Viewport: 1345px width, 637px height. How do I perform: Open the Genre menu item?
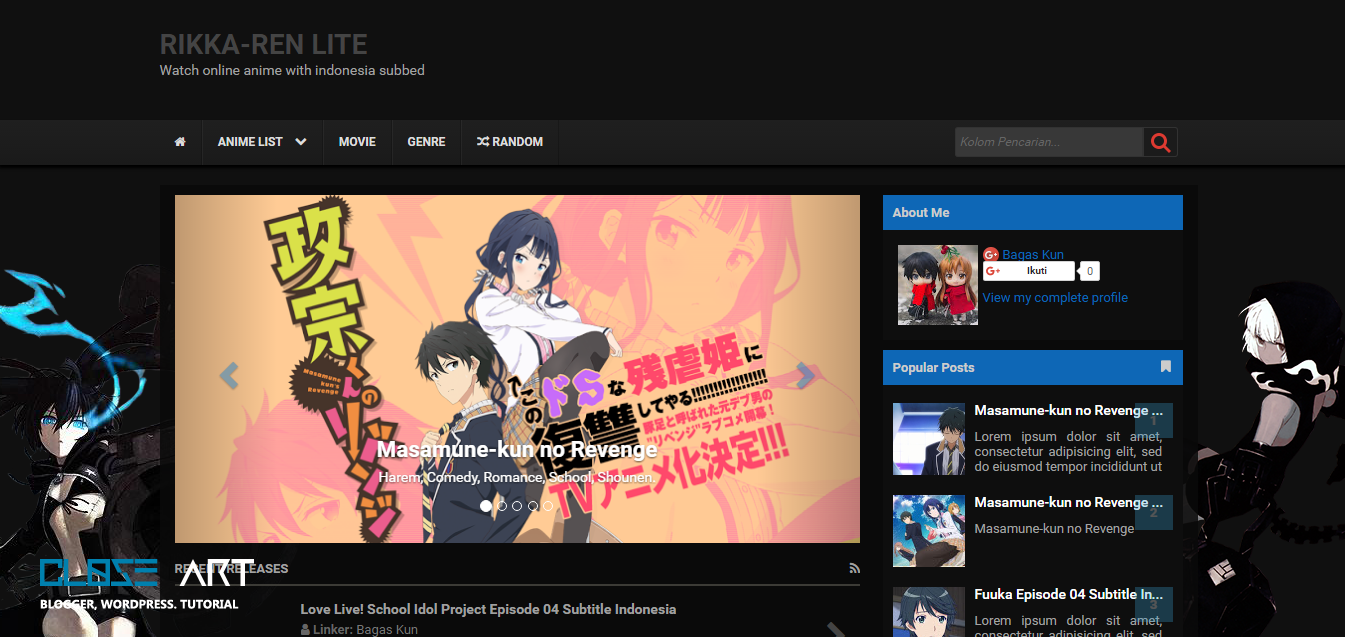point(426,142)
